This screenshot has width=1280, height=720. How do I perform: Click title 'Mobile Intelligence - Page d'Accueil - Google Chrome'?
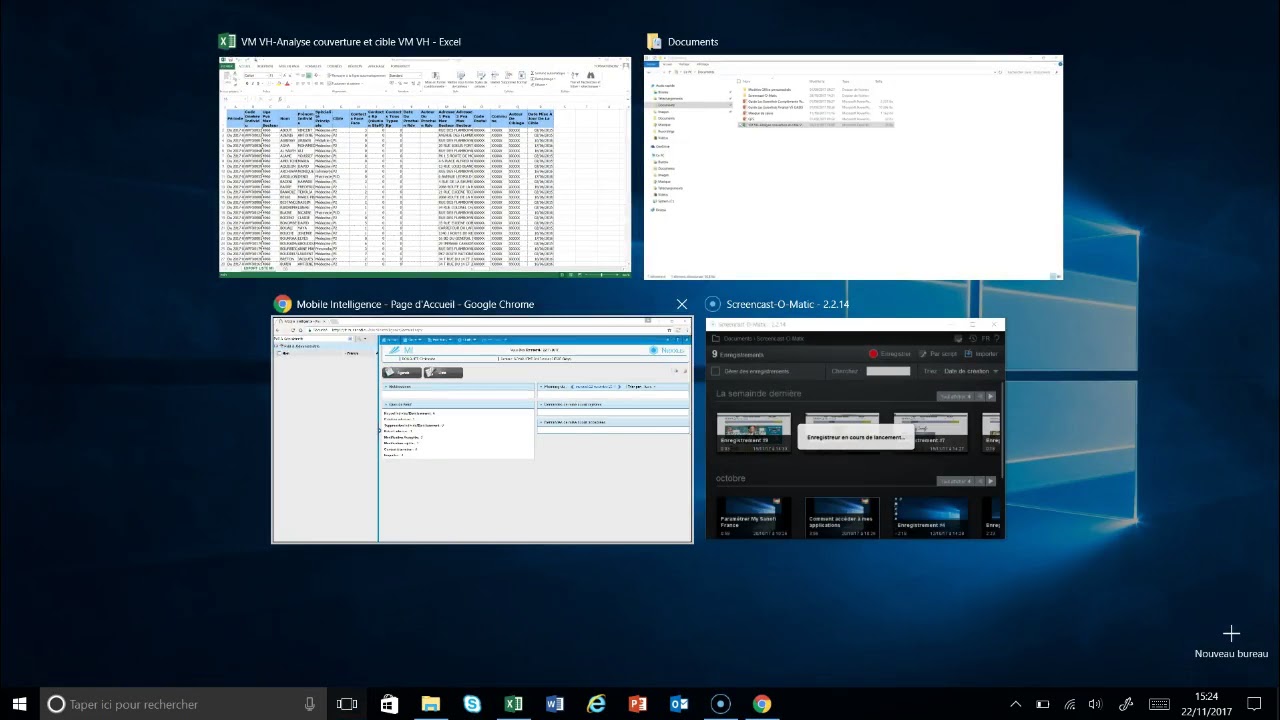(x=415, y=304)
